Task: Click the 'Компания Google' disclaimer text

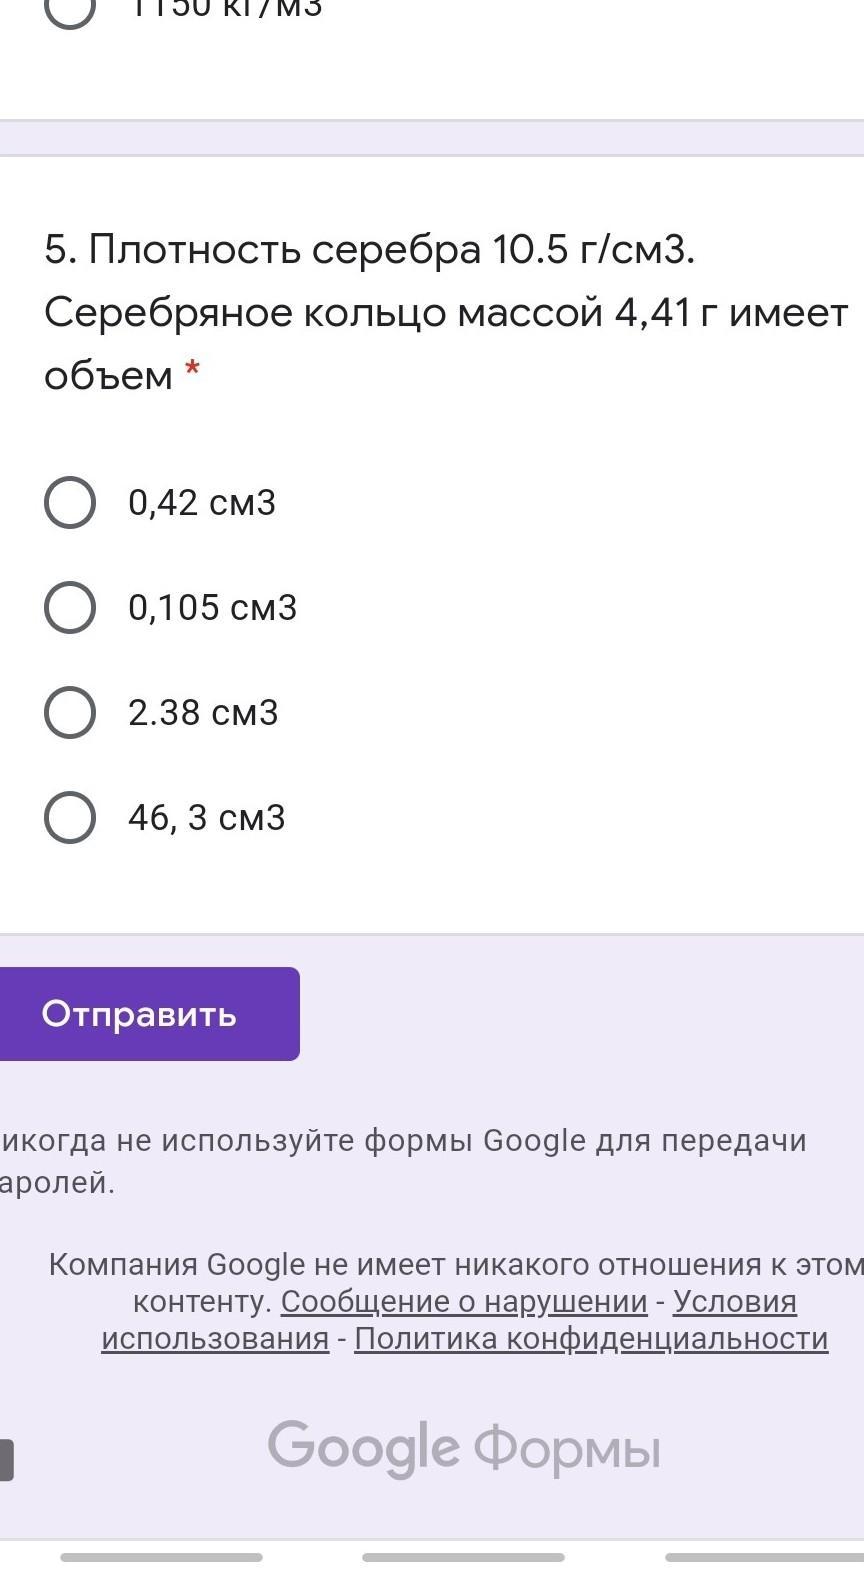Action: 455,1264
